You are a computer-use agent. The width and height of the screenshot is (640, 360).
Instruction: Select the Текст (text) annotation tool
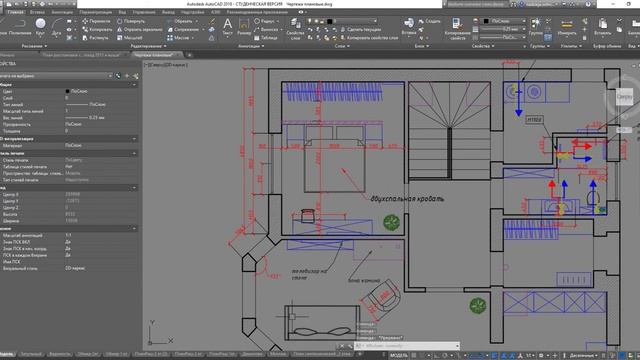(x=227, y=27)
